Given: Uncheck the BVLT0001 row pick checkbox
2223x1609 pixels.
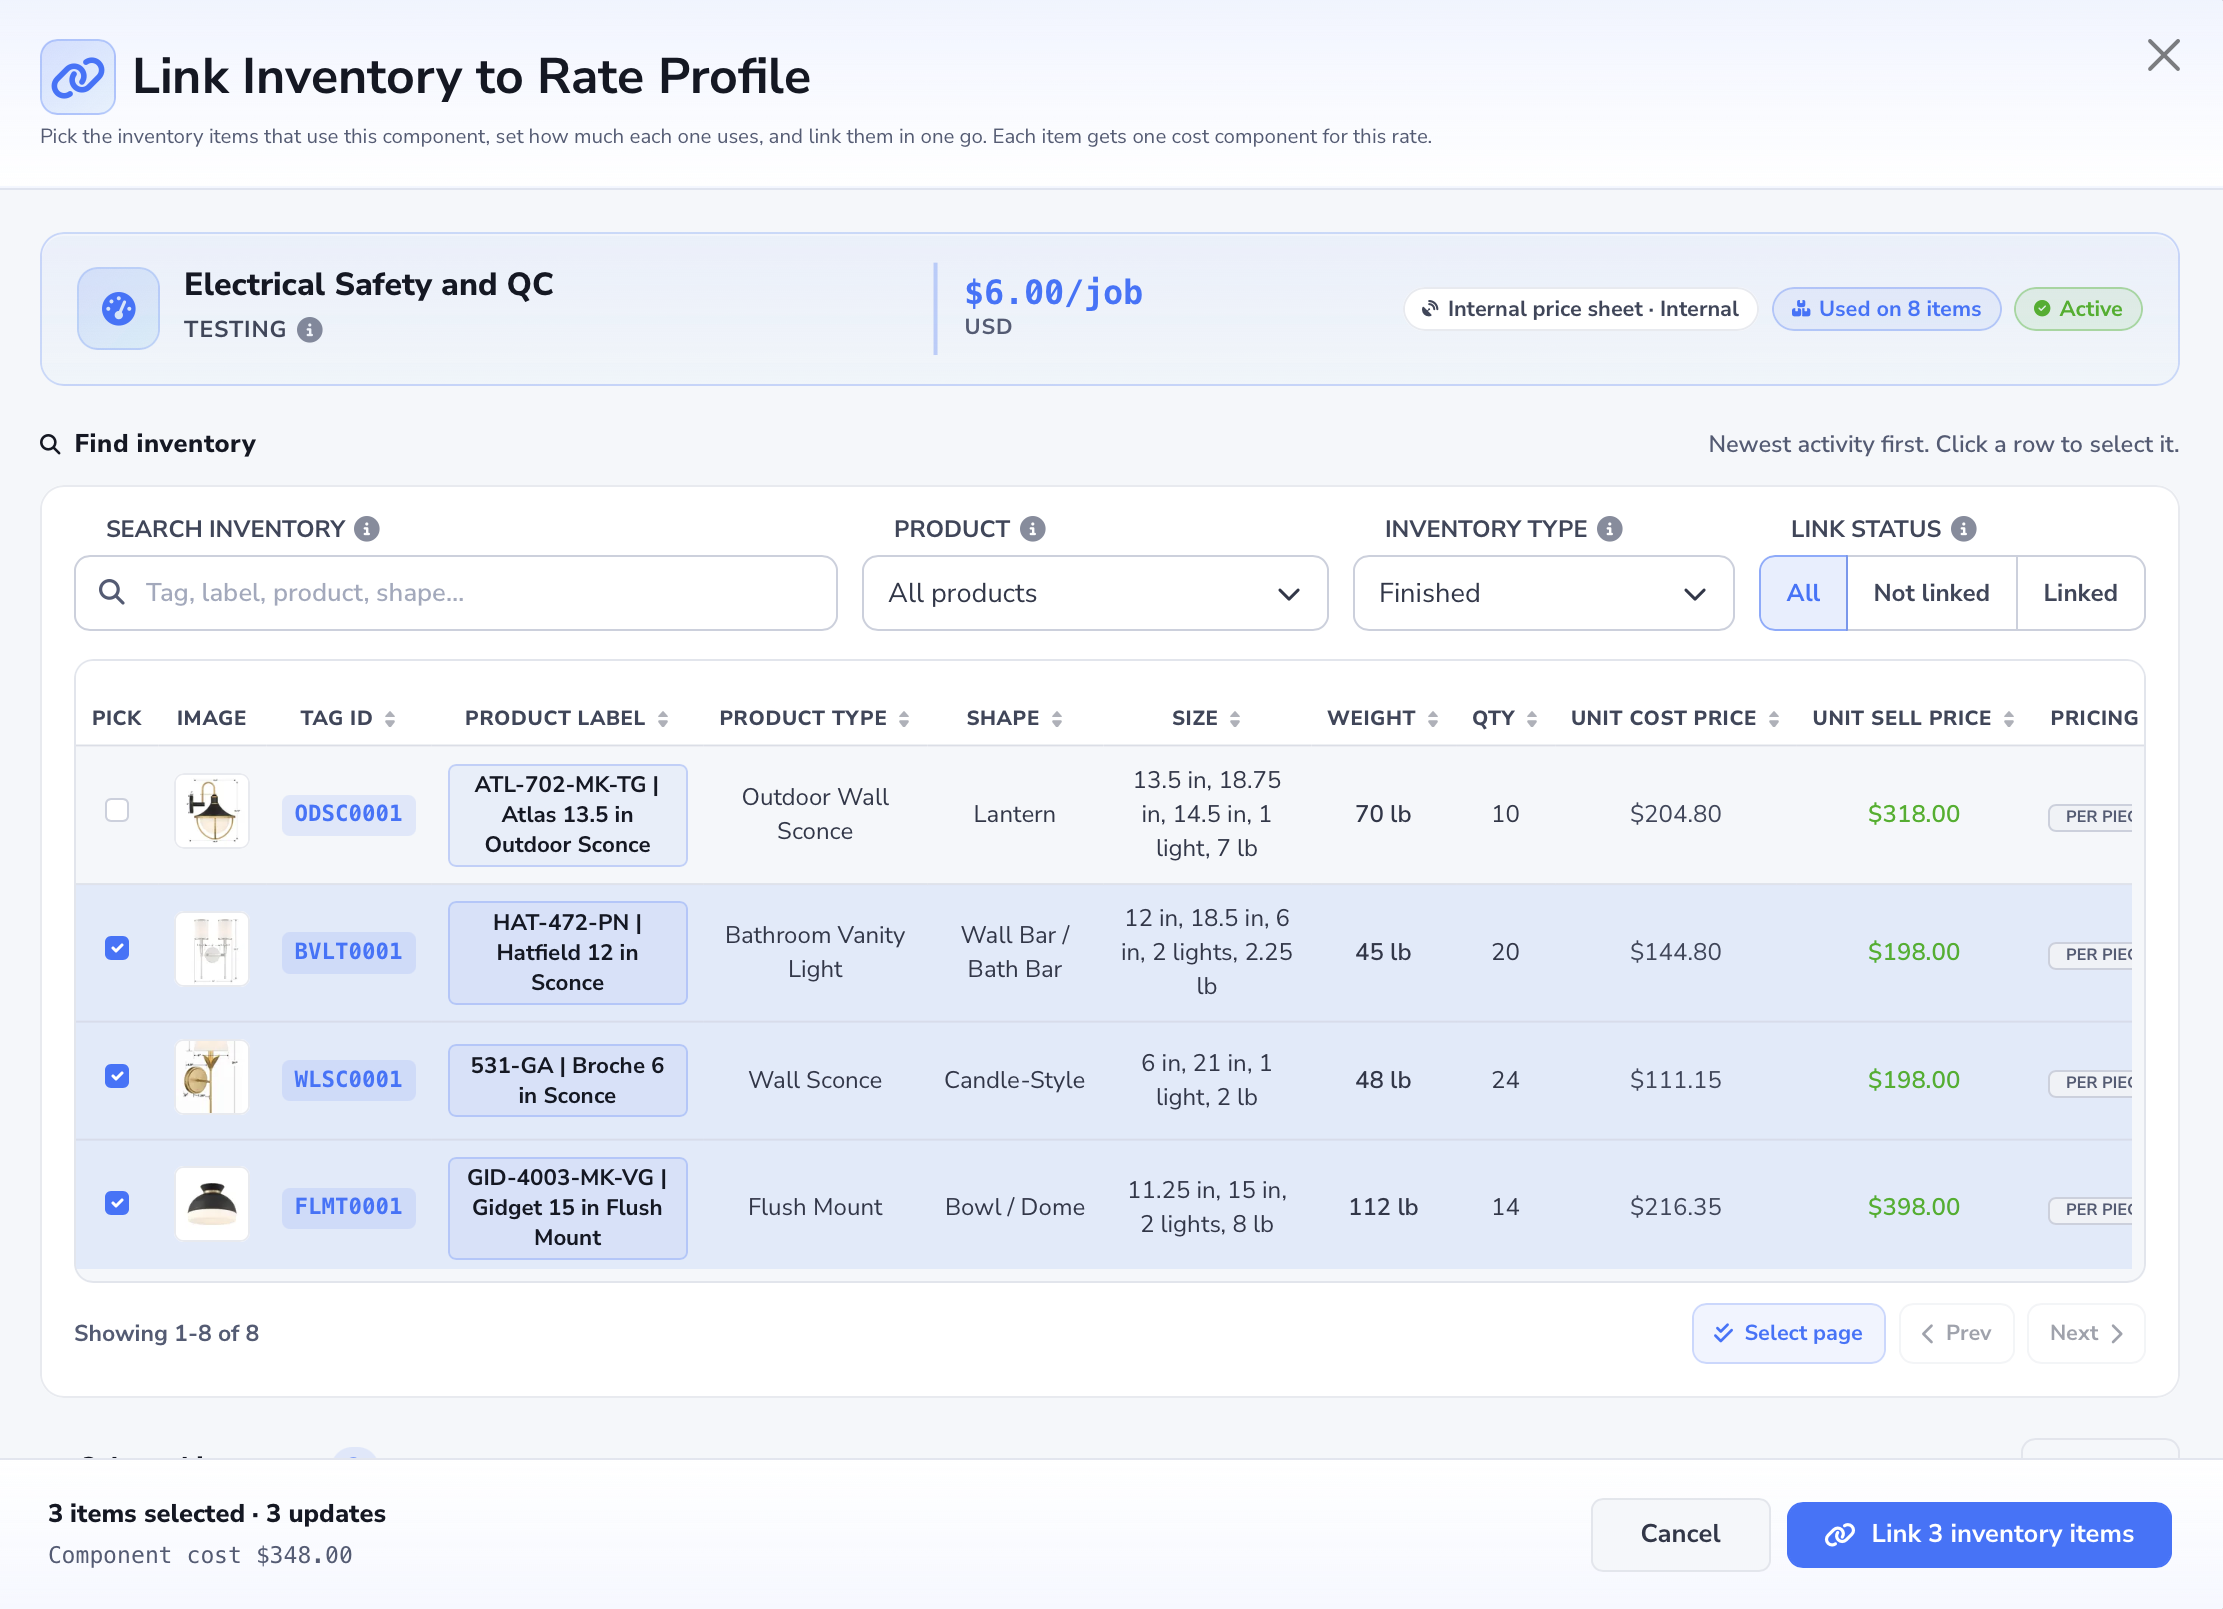Looking at the screenshot, I should click(x=117, y=948).
